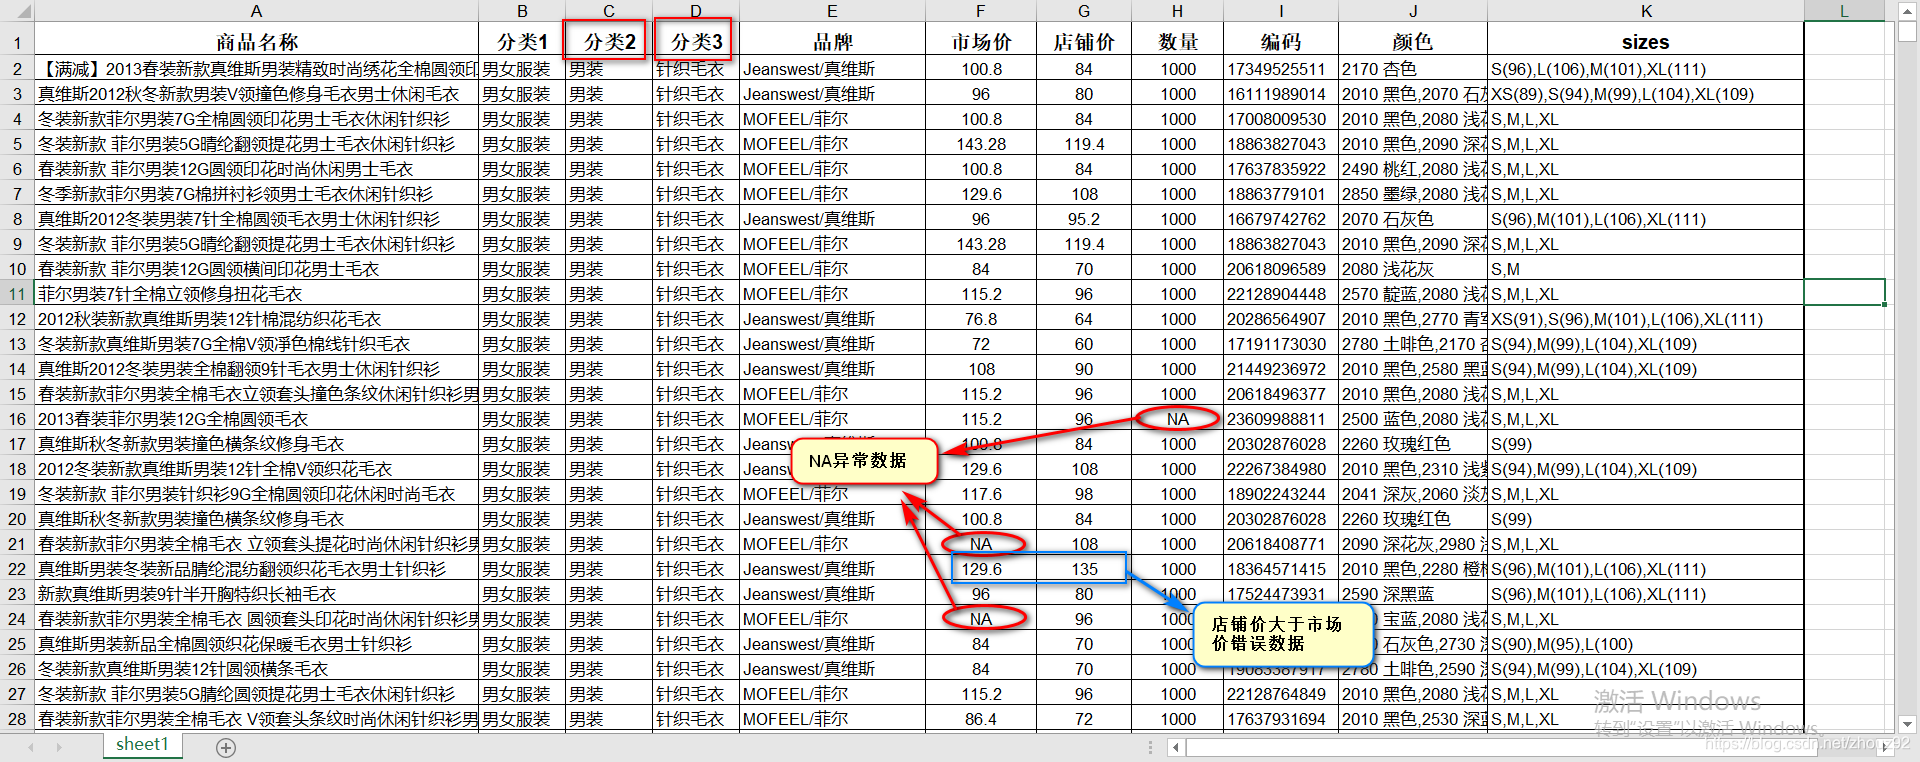Click the 颜色 header cell
Screen dimensions: 1920x762
1413,41
